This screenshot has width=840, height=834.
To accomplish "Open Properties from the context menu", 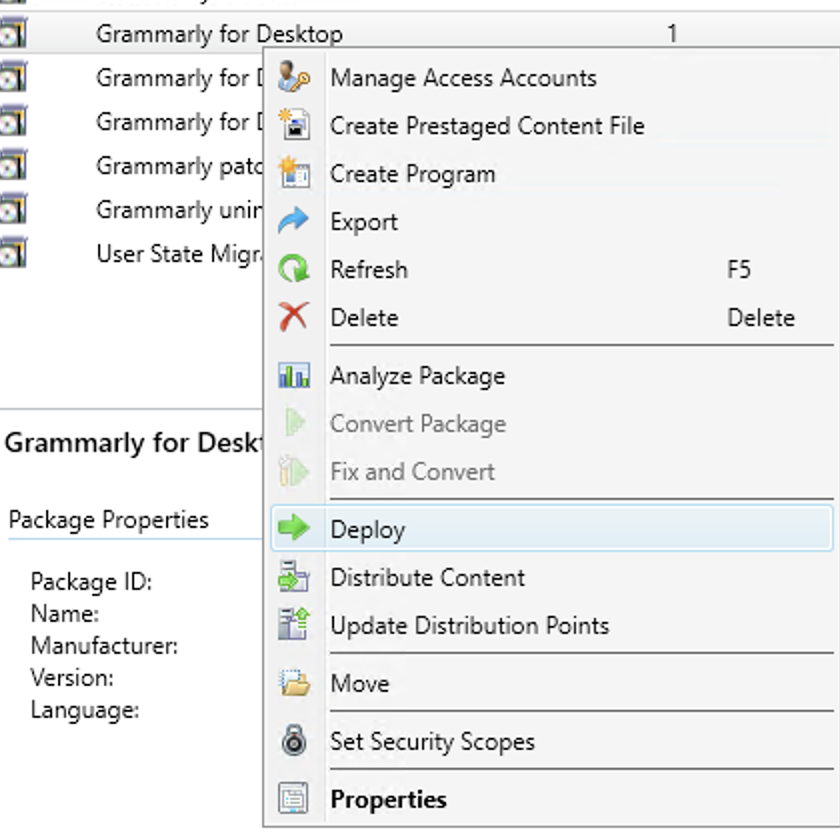I will 388,800.
